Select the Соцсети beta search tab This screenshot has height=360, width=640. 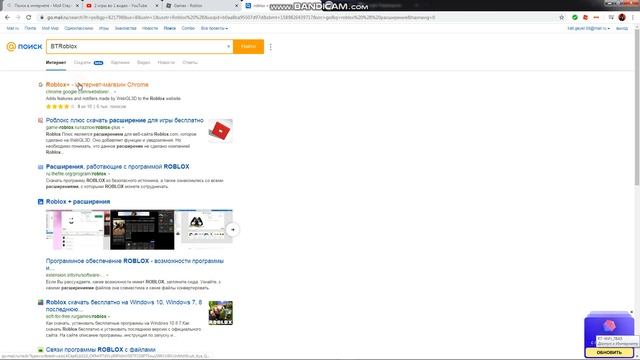tap(89, 62)
